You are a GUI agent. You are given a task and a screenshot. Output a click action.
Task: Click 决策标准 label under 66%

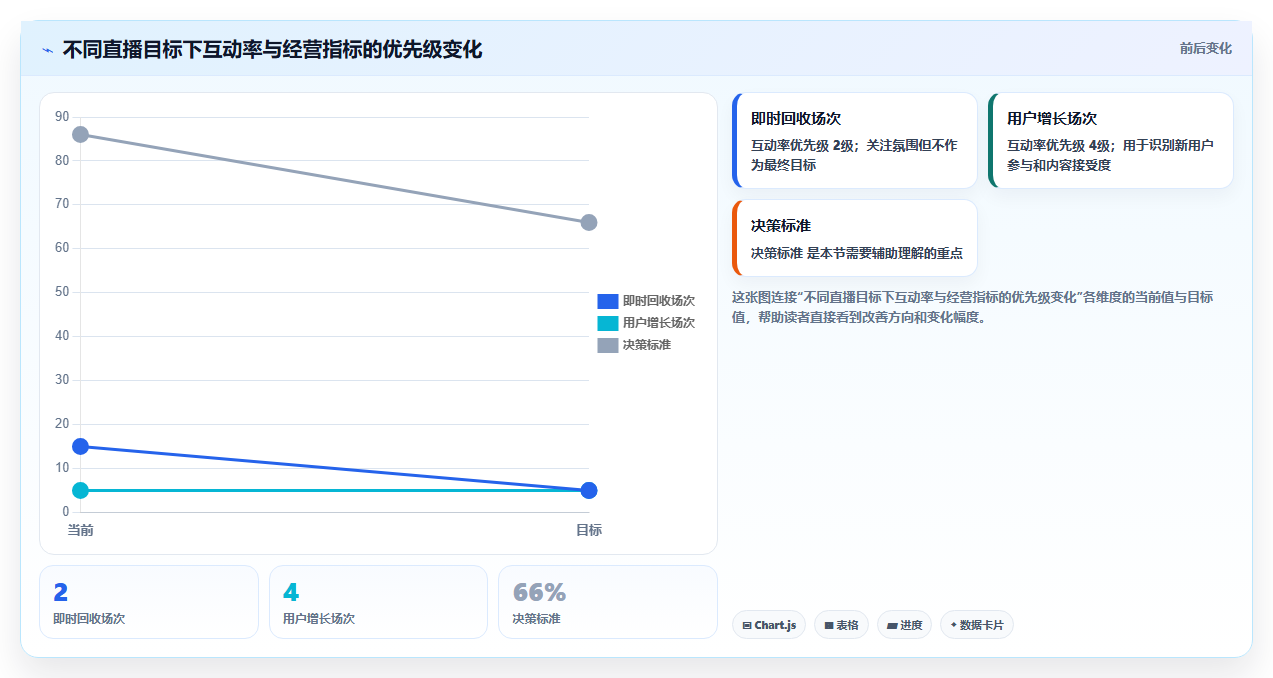[x=536, y=619]
